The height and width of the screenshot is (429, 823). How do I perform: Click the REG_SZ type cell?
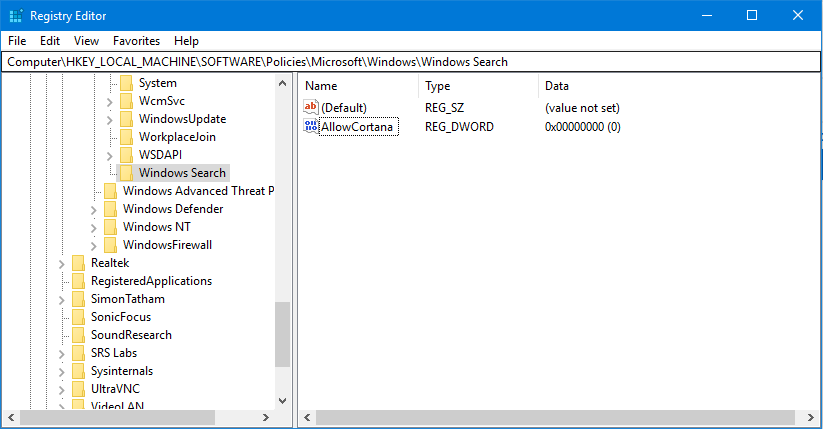(x=445, y=108)
